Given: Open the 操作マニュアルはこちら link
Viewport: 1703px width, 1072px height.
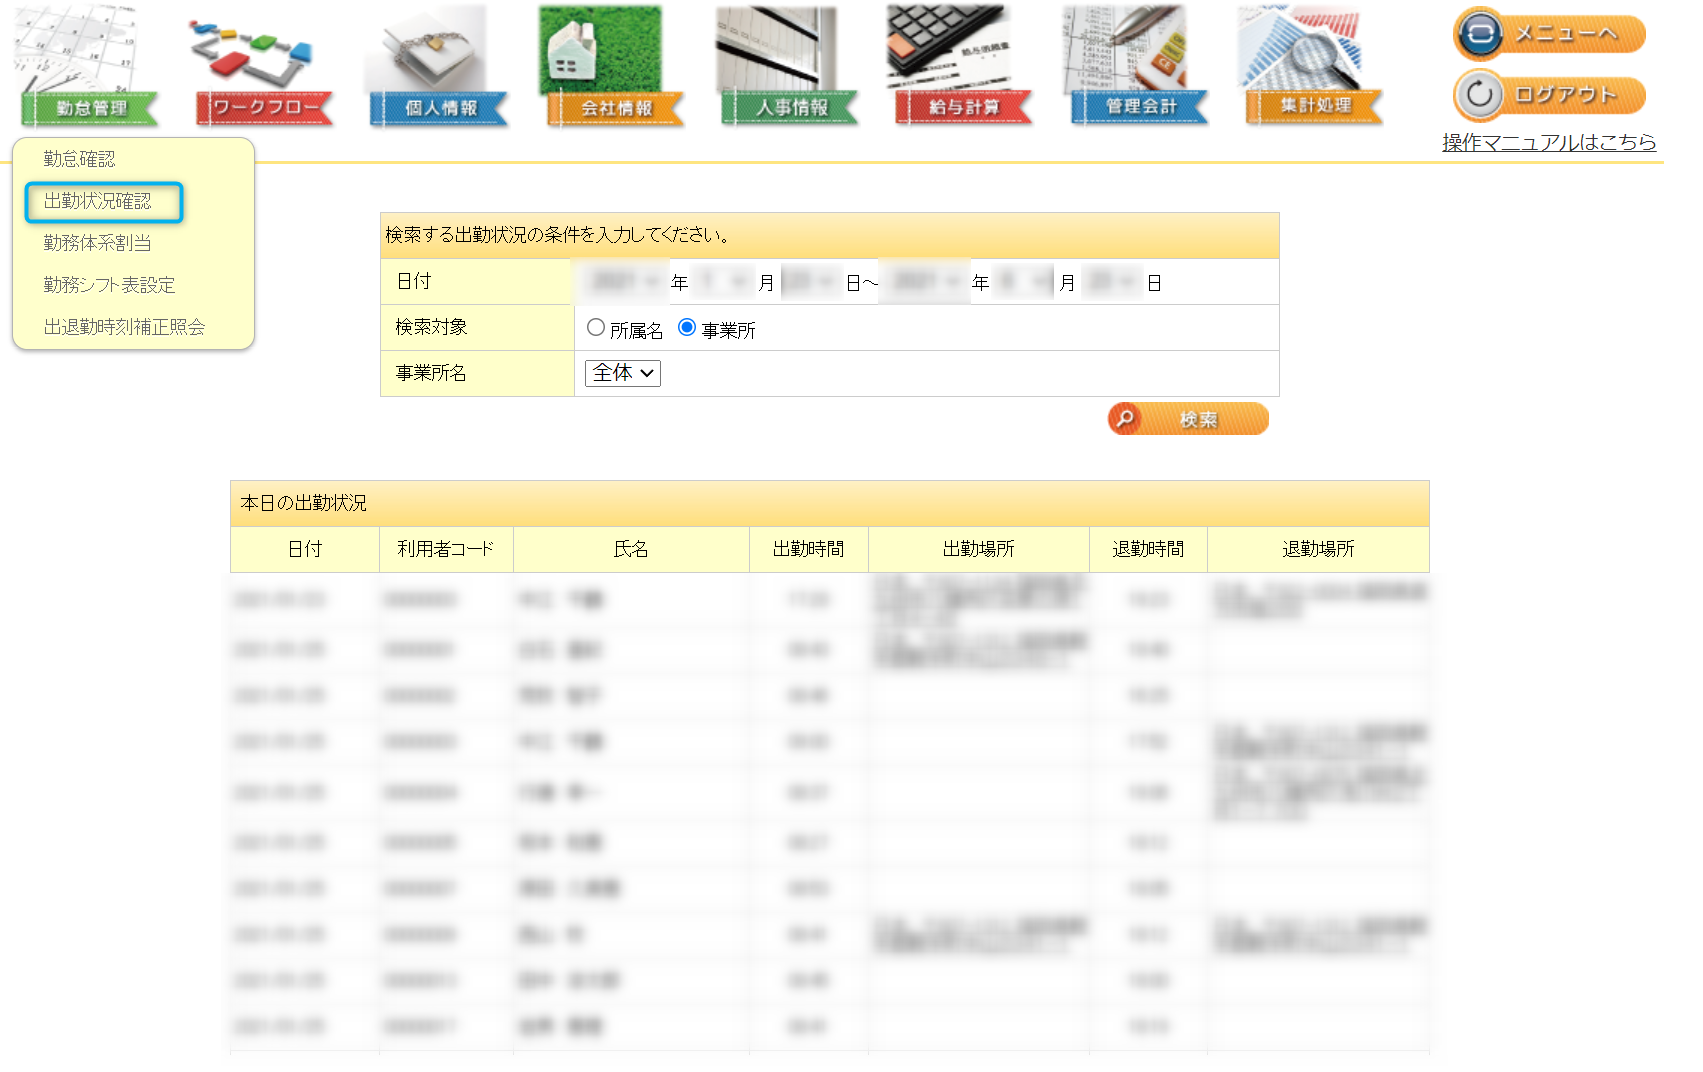Looking at the screenshot, I should pyautogui.click(x=1548, y=142).
